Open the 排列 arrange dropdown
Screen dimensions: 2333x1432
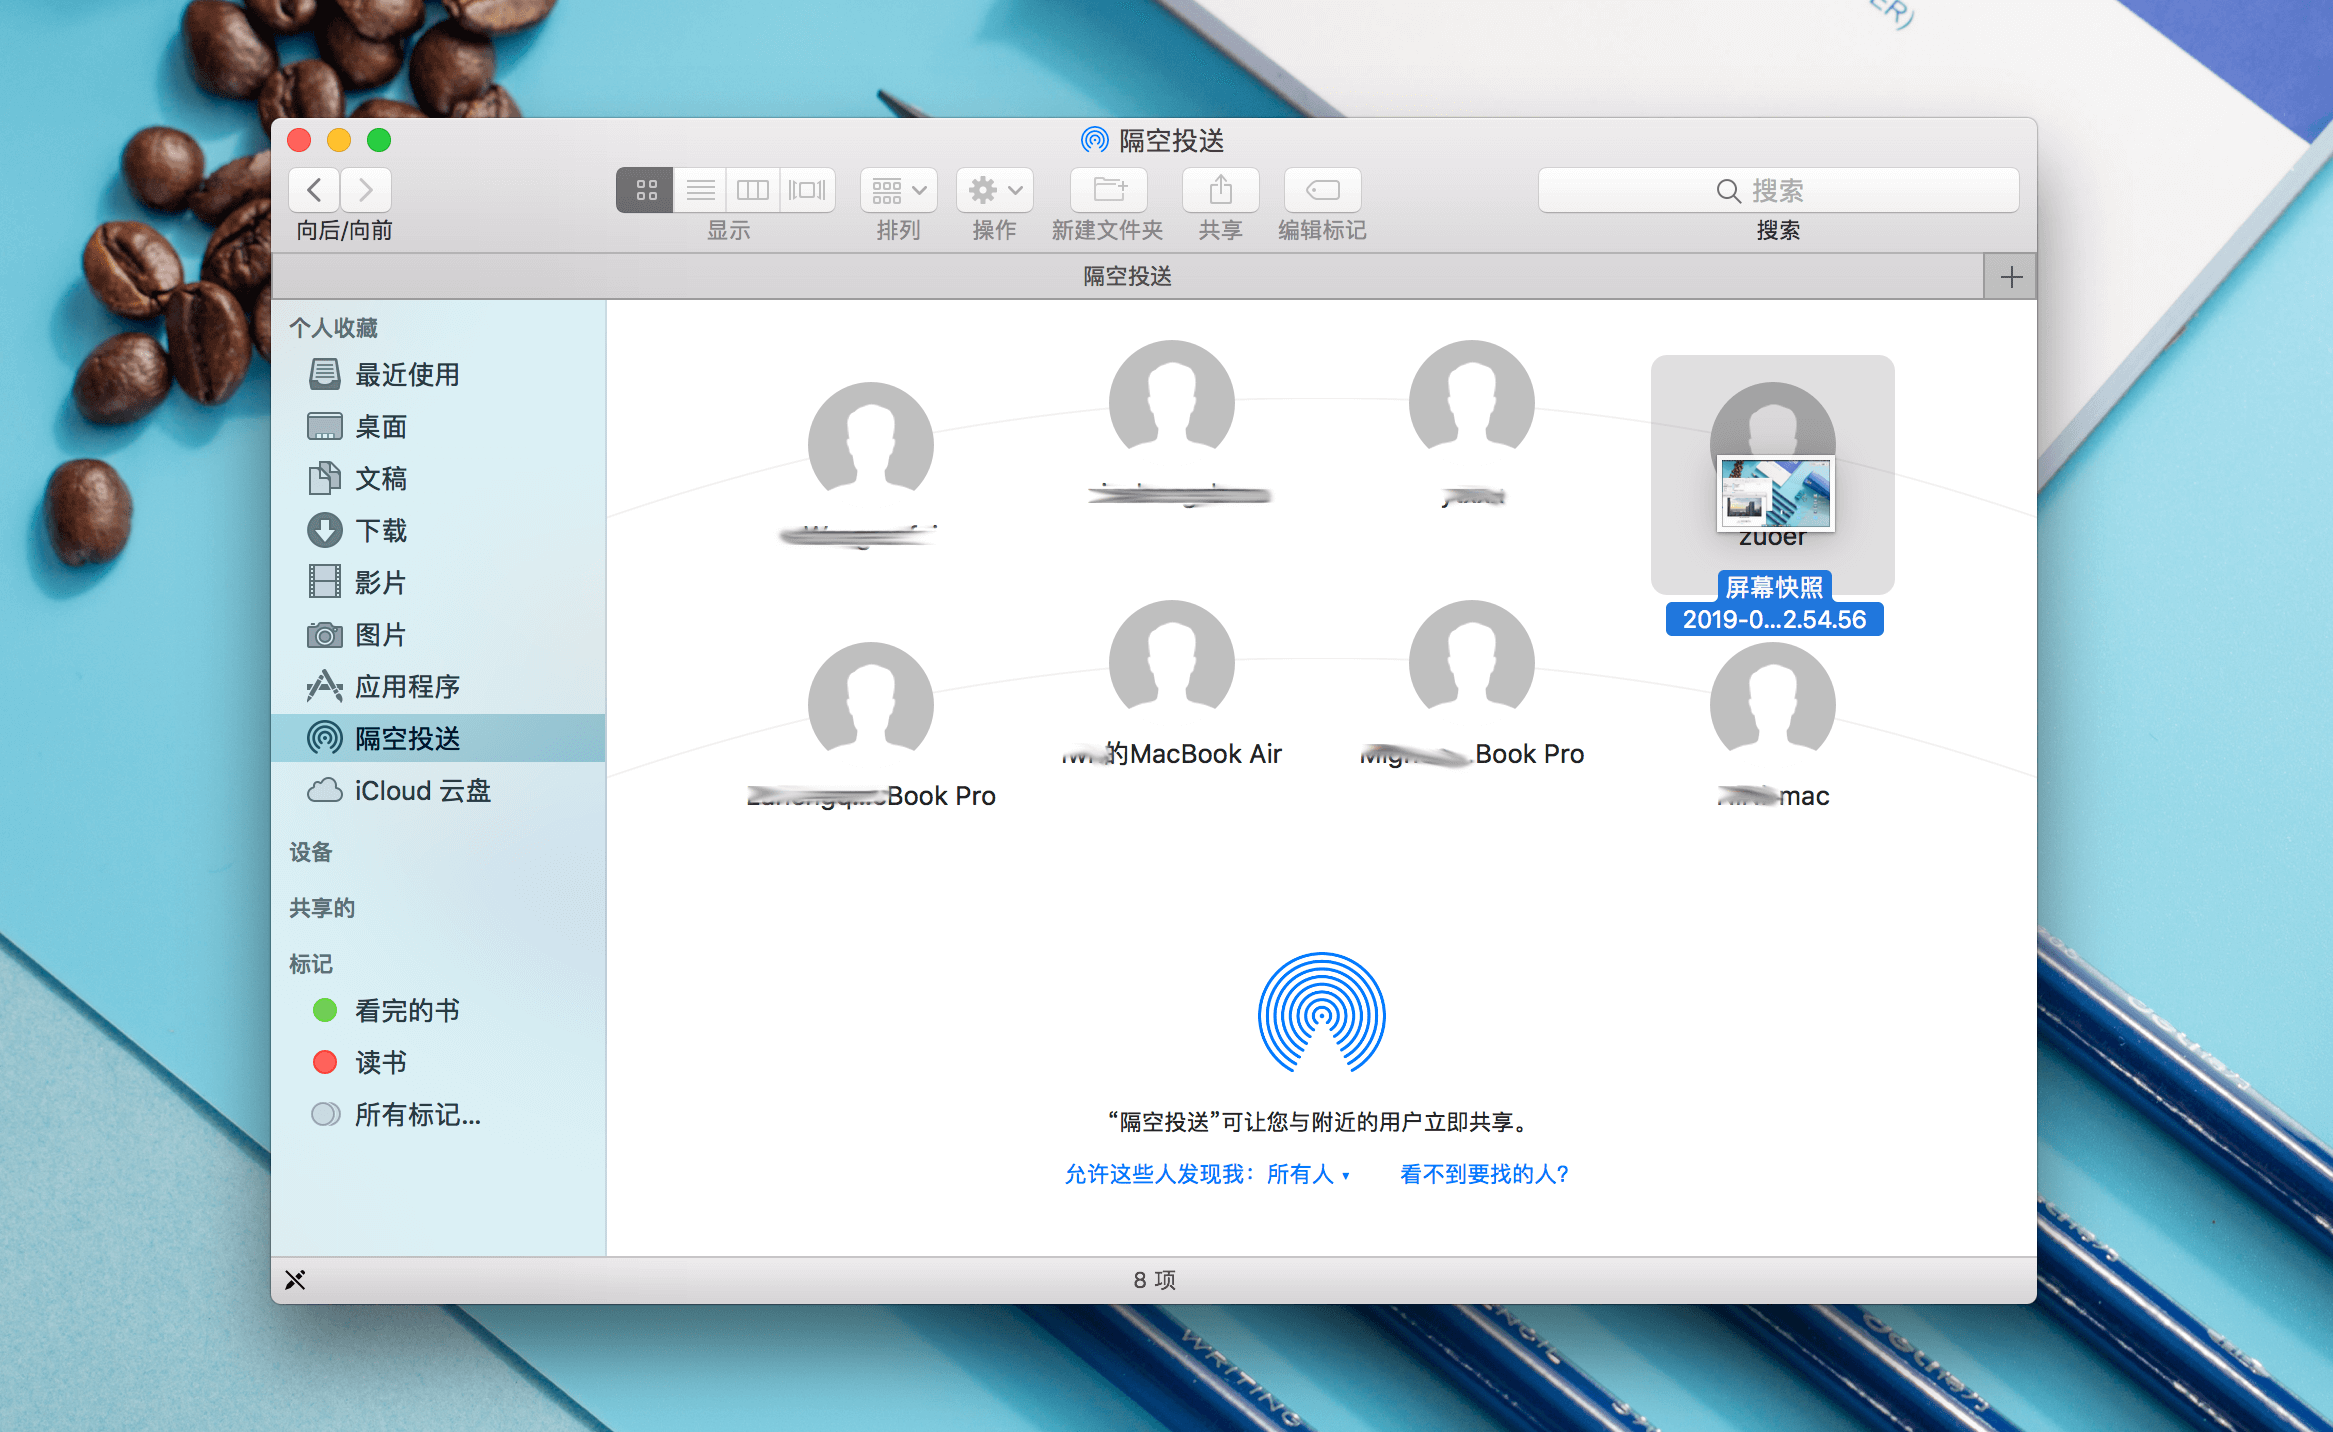898,190
